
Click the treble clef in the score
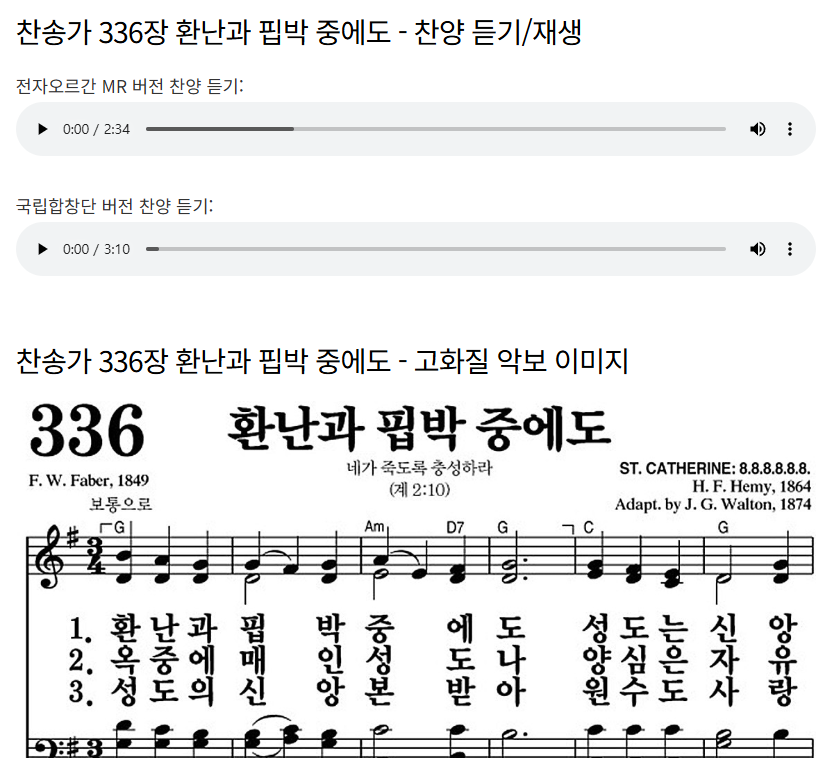click(49, 556)
